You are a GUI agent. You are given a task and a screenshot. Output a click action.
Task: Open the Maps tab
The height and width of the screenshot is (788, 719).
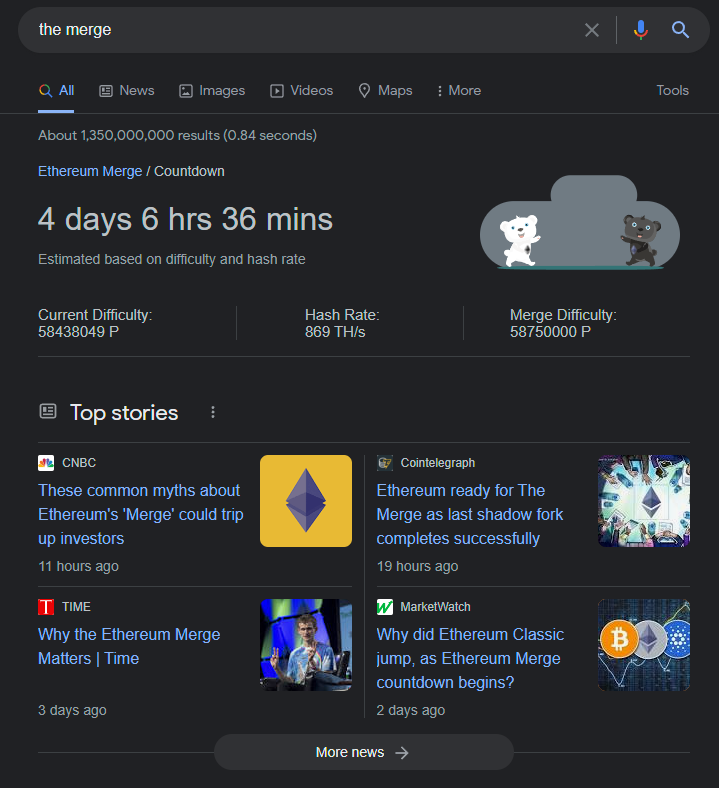(385, 91)
